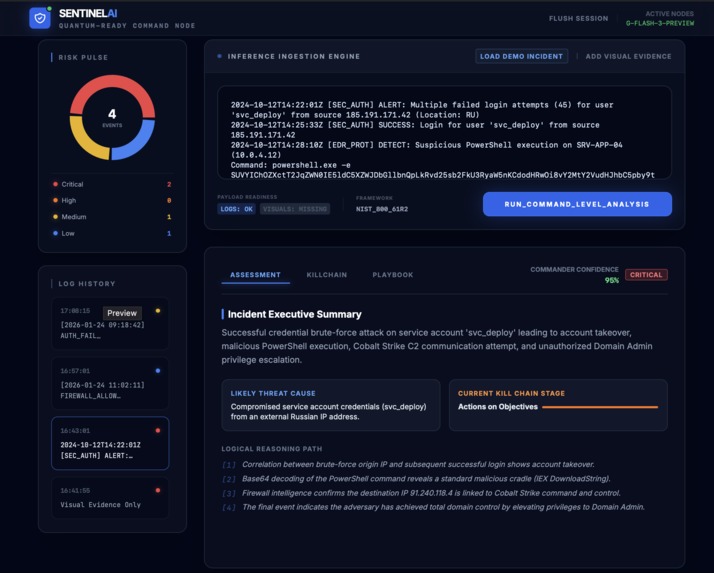This screenshot has height=573, width=714.
Task: Click the INFERENCE INGESTION ENGINE heading
Action: (294, 56)
